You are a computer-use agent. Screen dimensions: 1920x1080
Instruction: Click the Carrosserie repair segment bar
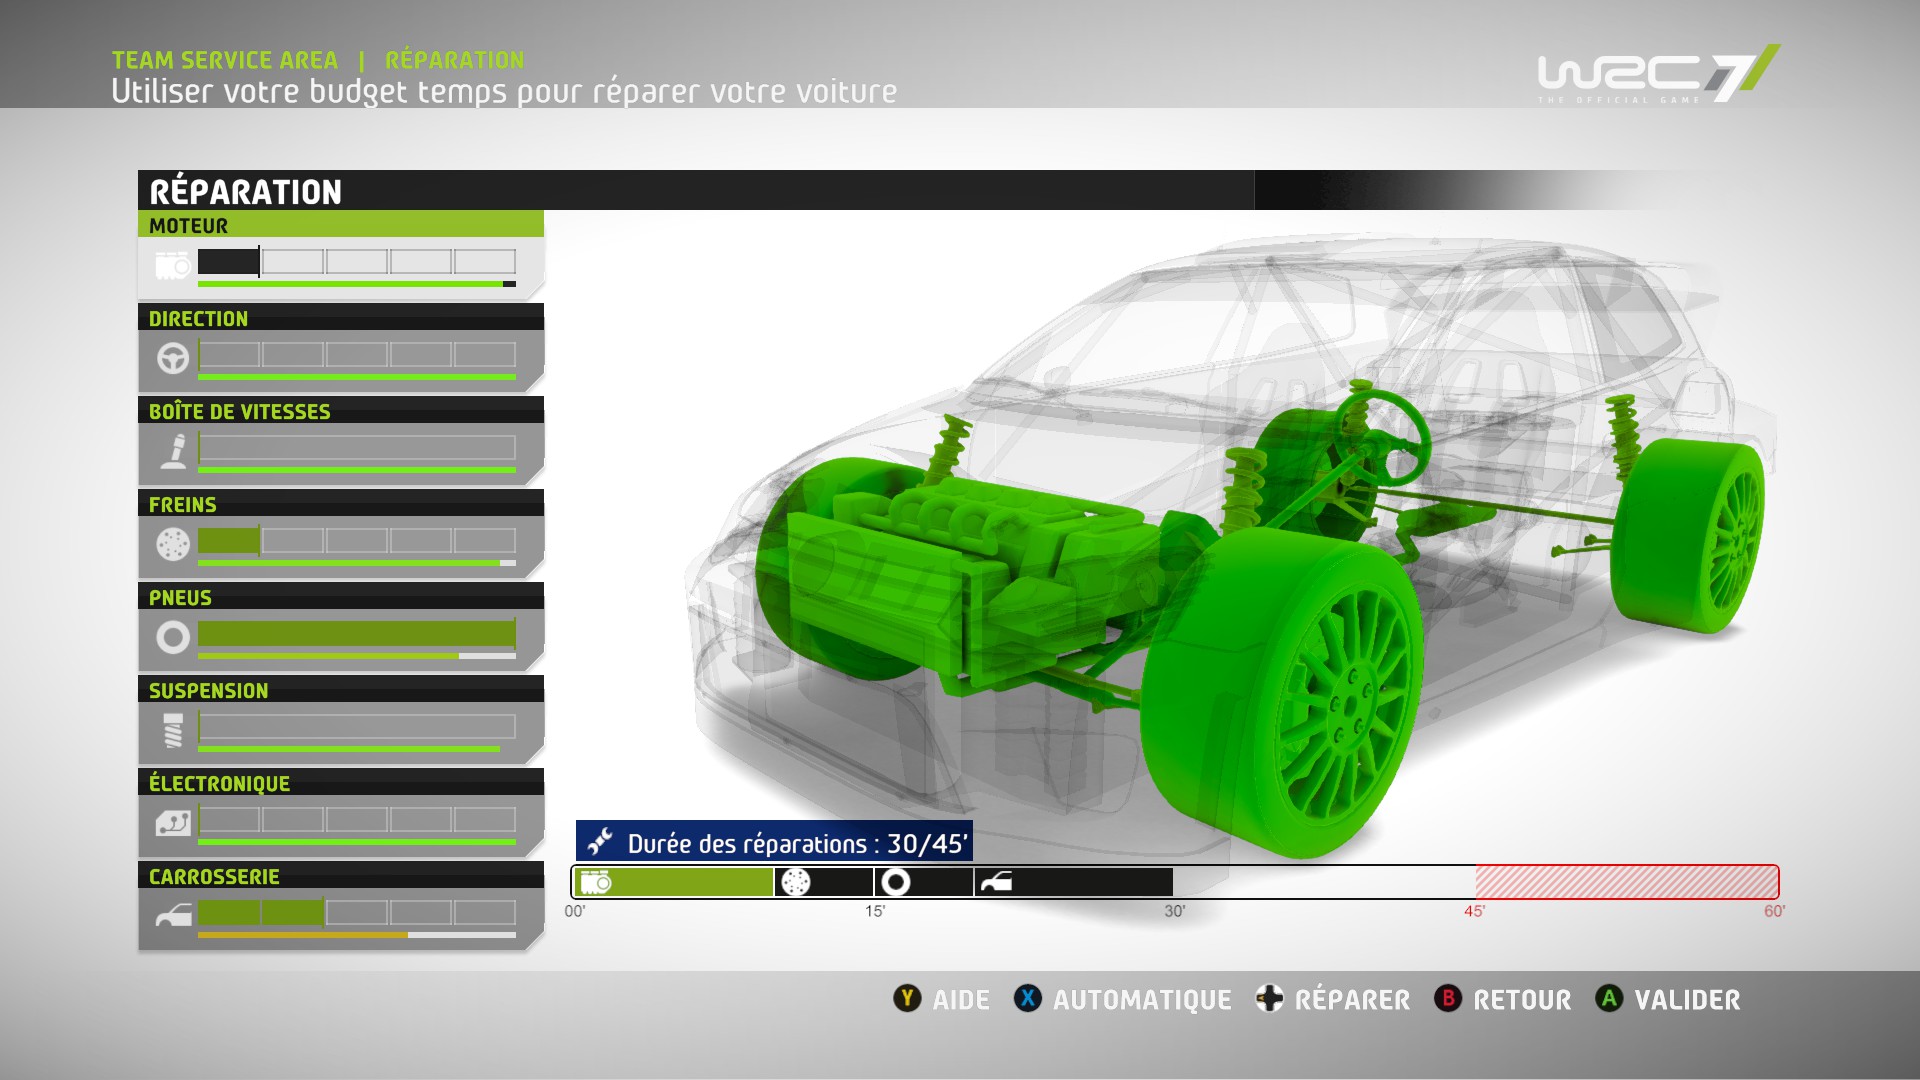tap(357, 913)
